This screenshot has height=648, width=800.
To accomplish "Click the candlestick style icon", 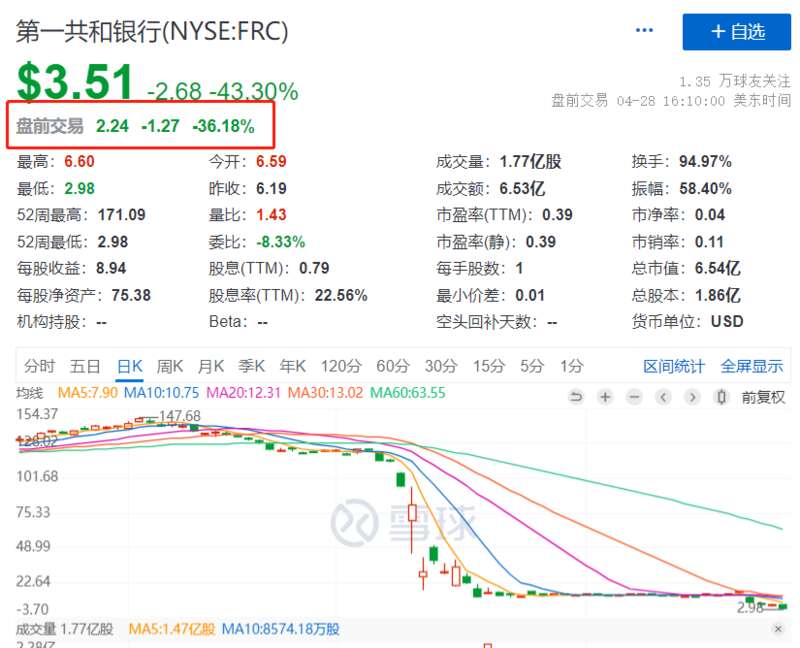I will pyautogui.click(x=721, y=397).
